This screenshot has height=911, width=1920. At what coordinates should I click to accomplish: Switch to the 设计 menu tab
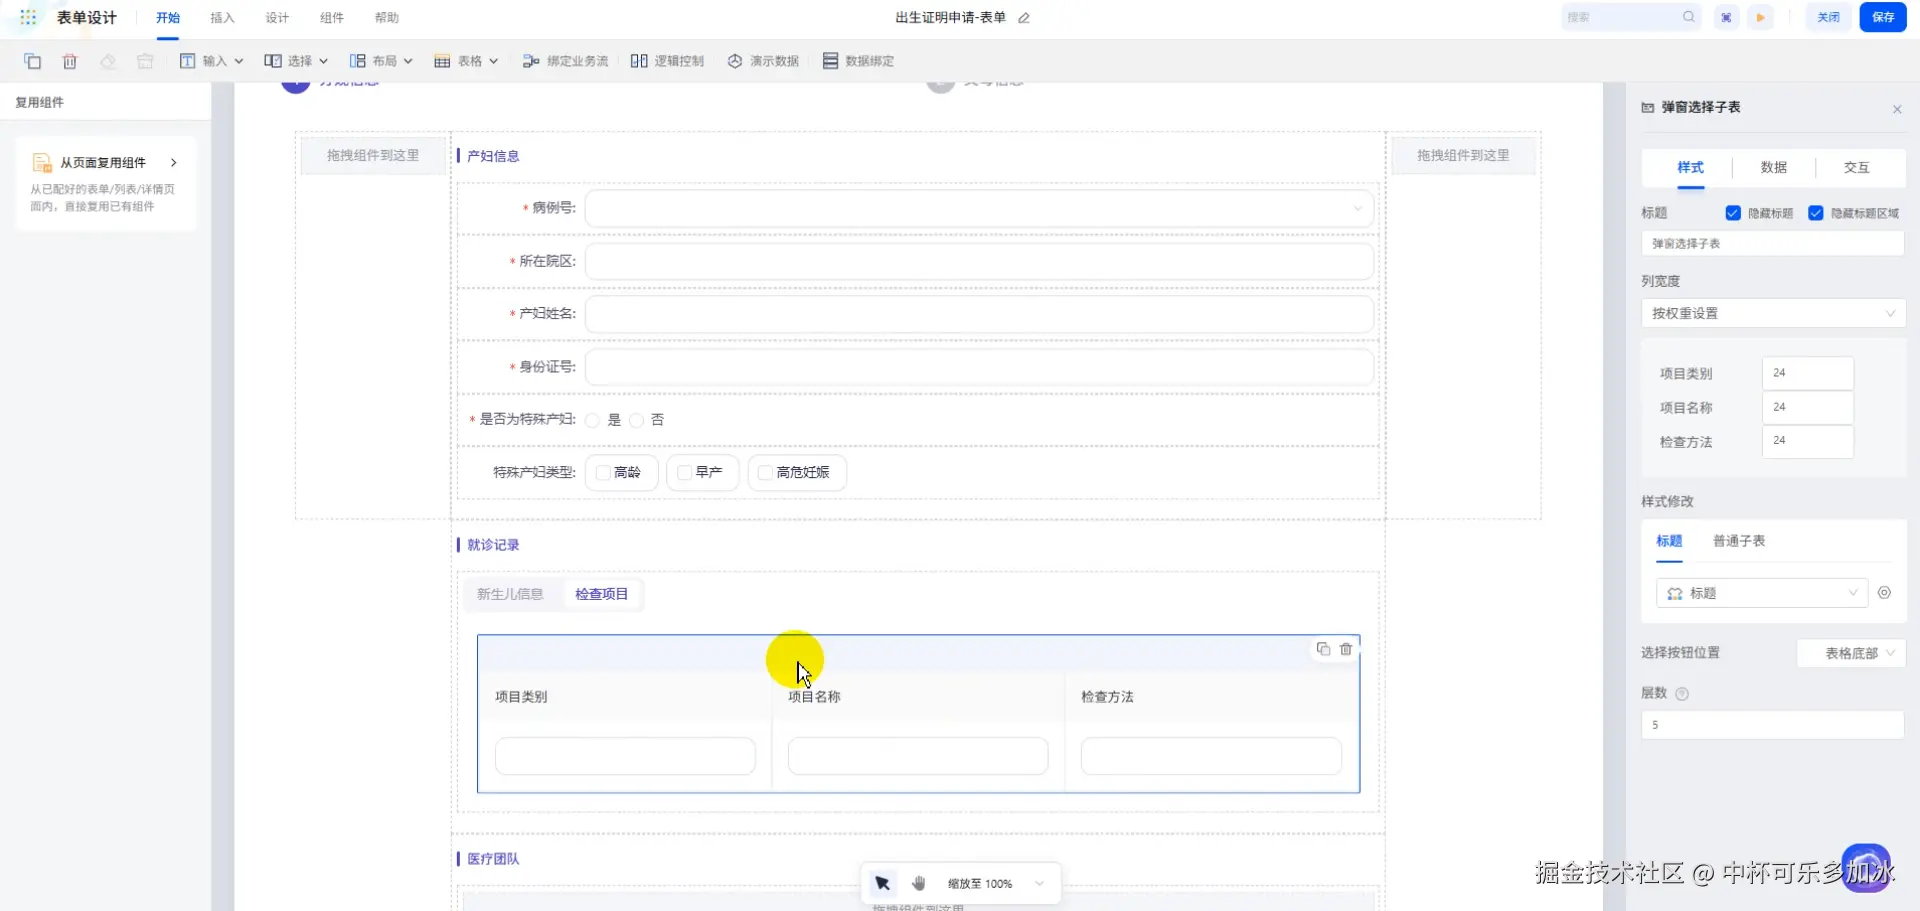pos(277,18)
